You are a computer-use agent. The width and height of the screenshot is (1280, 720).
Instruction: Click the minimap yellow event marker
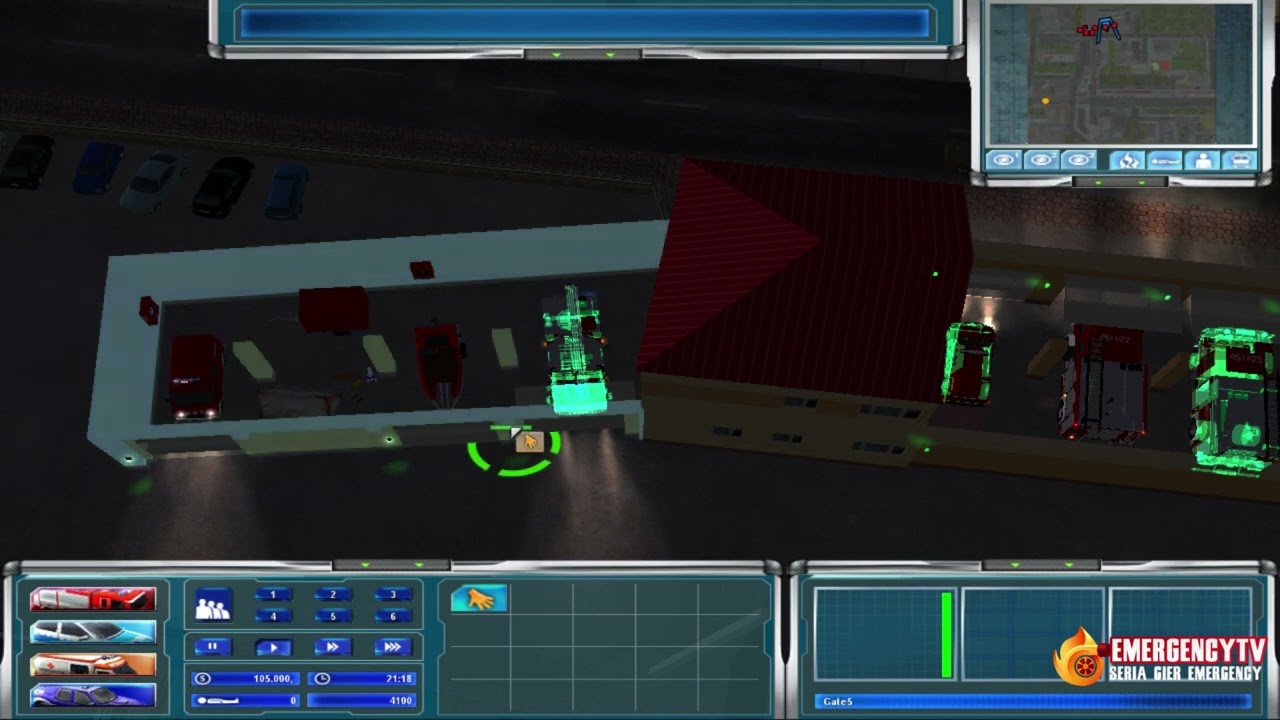tap(1046, 101)
